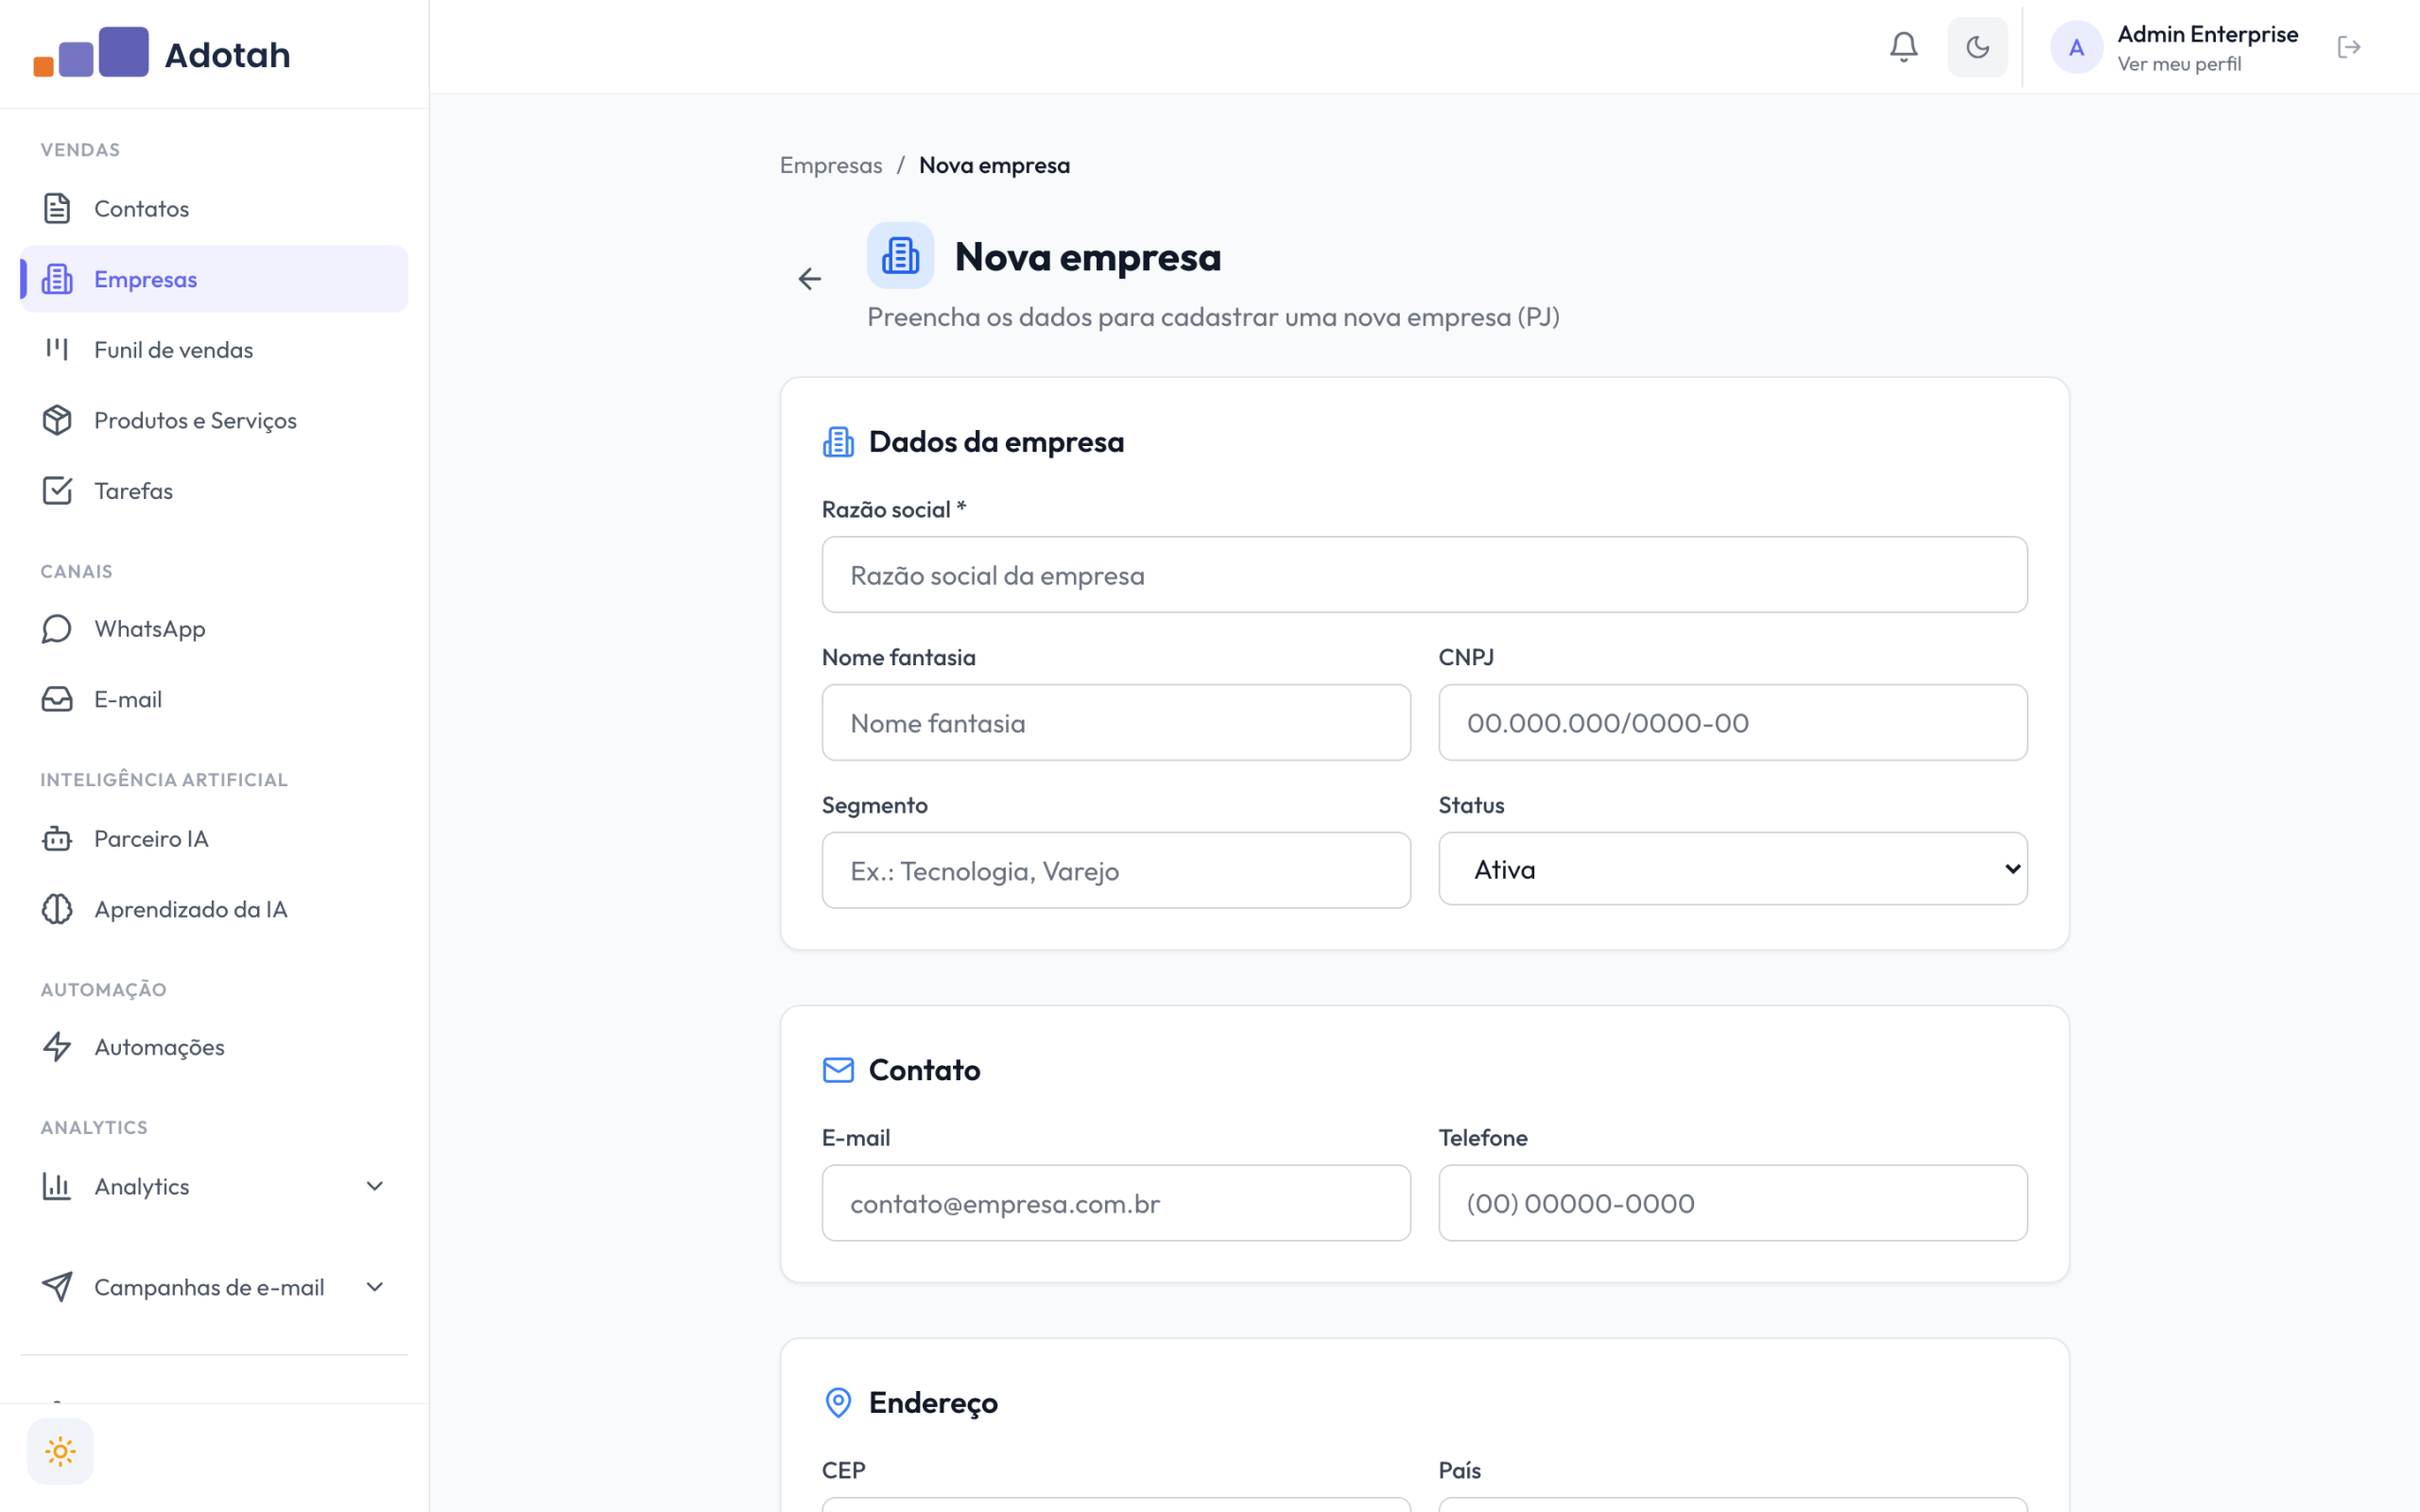
Task: Click the Produtos e Serviços box icon
Action: (x=57, y=420)
